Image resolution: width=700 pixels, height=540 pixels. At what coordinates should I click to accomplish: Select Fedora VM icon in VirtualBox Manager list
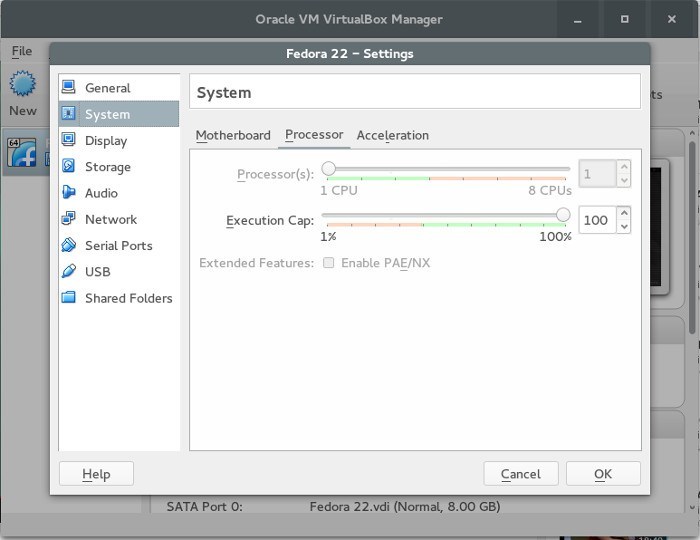coord(21,153)
